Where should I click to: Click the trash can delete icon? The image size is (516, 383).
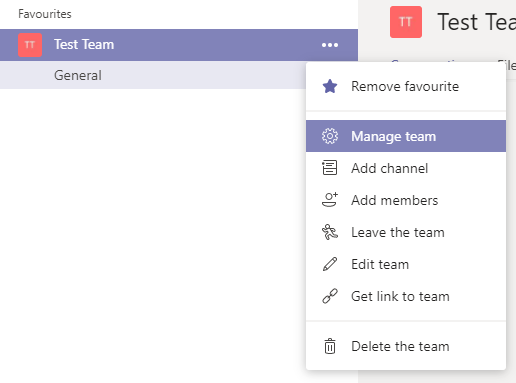click(x=330, y=346)
